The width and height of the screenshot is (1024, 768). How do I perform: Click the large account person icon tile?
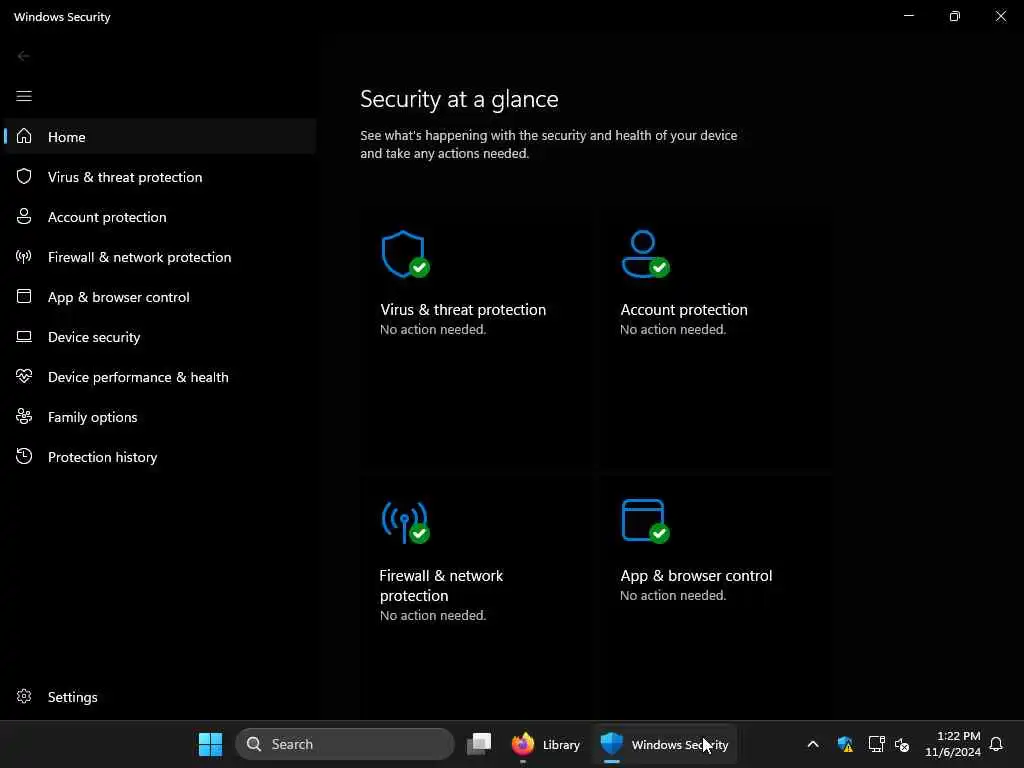pos(645,254)
